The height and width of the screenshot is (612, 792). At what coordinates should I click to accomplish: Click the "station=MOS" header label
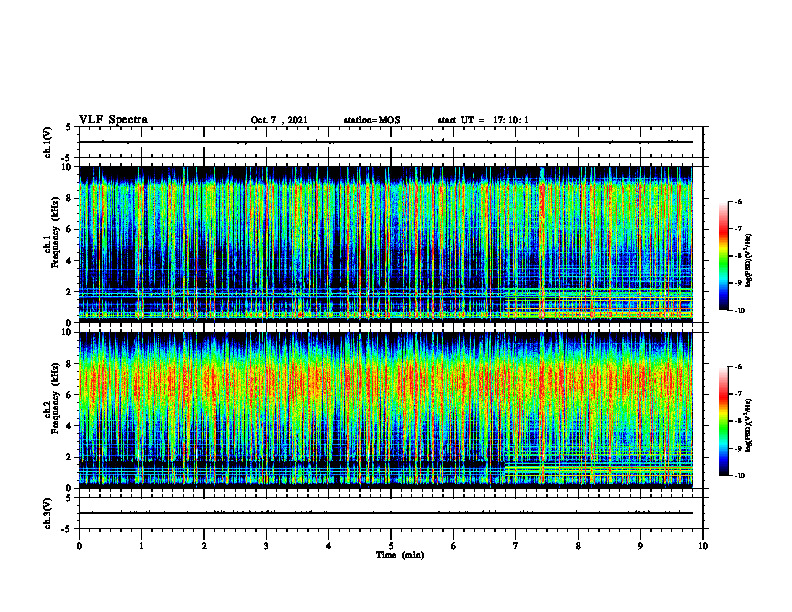pos(372,120)
